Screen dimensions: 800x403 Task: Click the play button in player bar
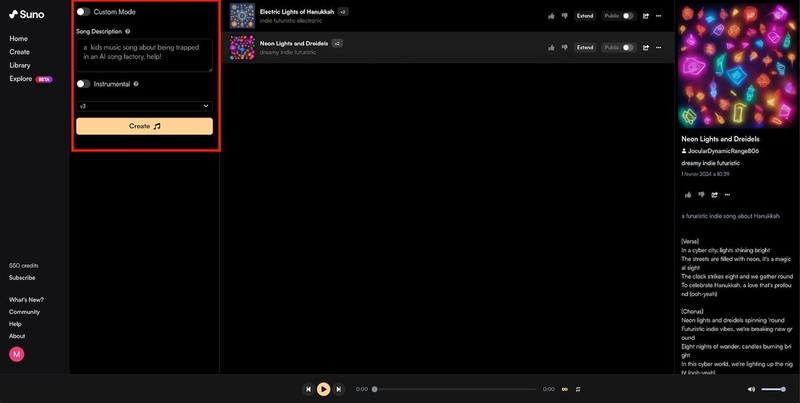pos(323,389)
